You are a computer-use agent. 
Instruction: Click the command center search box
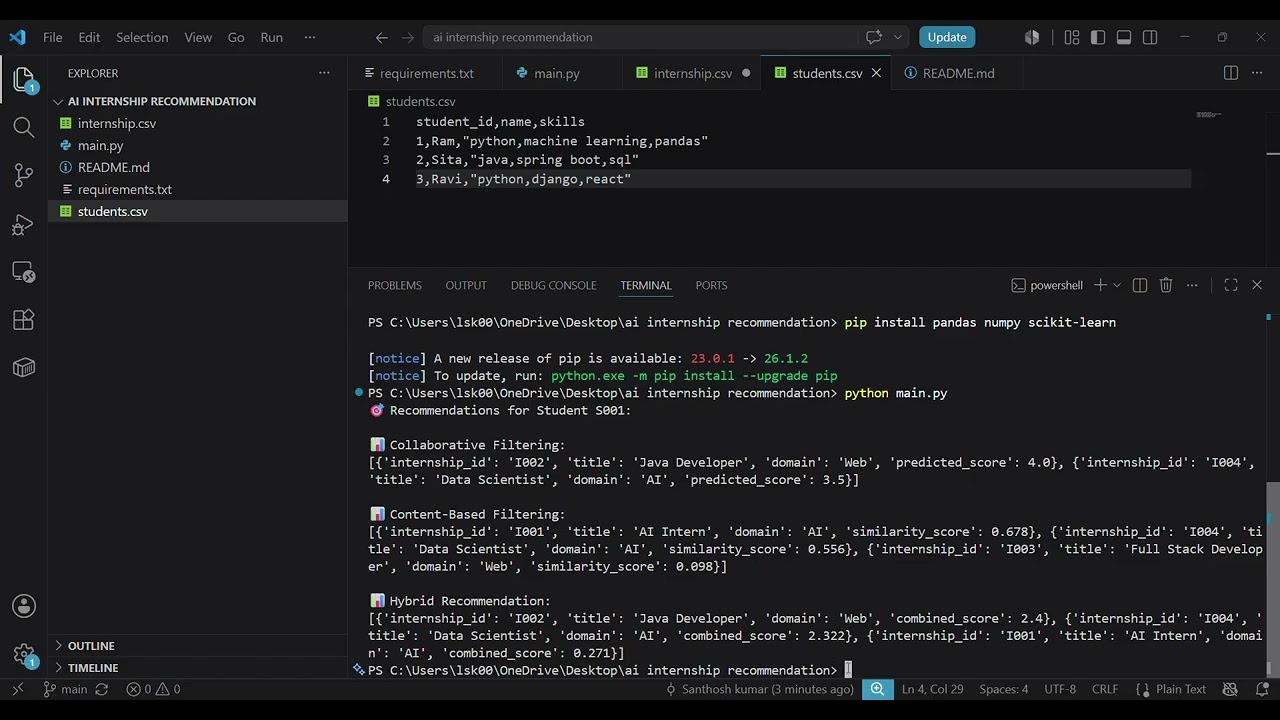[641, 37]
